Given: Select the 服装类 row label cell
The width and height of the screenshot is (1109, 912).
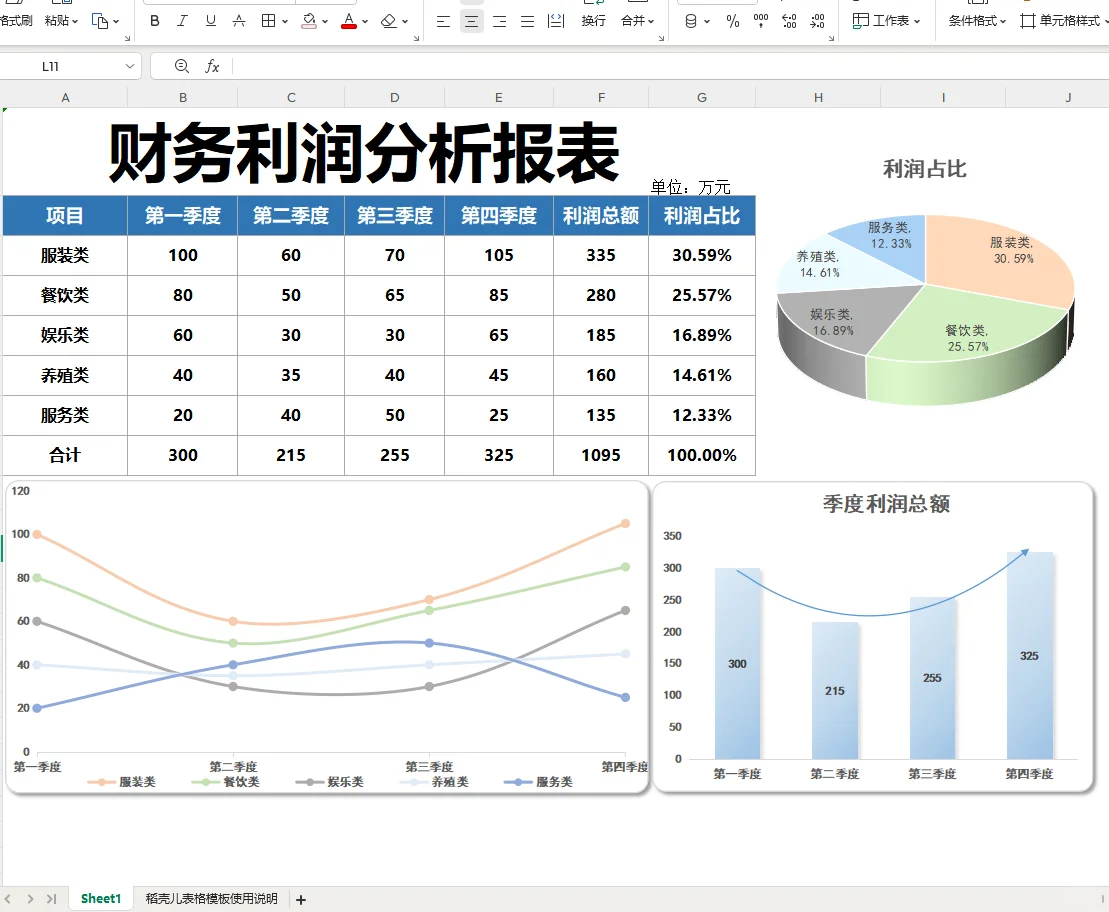Looking at the screenshot, I should coord(65,255).
